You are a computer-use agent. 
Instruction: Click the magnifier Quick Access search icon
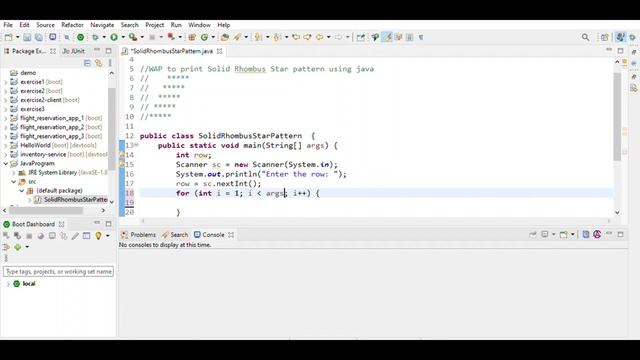pos(585,37)
